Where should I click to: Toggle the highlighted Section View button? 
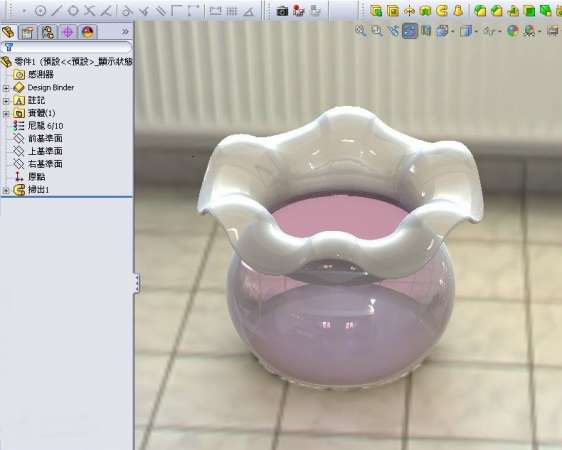[x=410, y=31]
